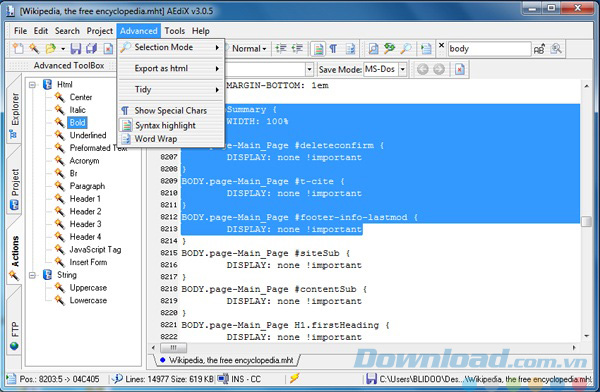Screen dimensions: 600x392
Task: Open the Tools menu
Action: (x=174, y=31)
